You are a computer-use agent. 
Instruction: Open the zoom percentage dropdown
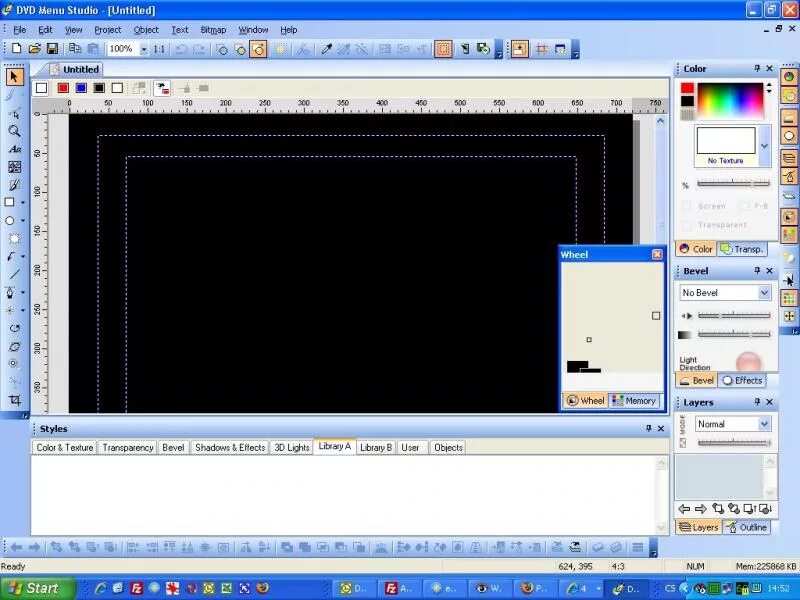pos(144,49)
